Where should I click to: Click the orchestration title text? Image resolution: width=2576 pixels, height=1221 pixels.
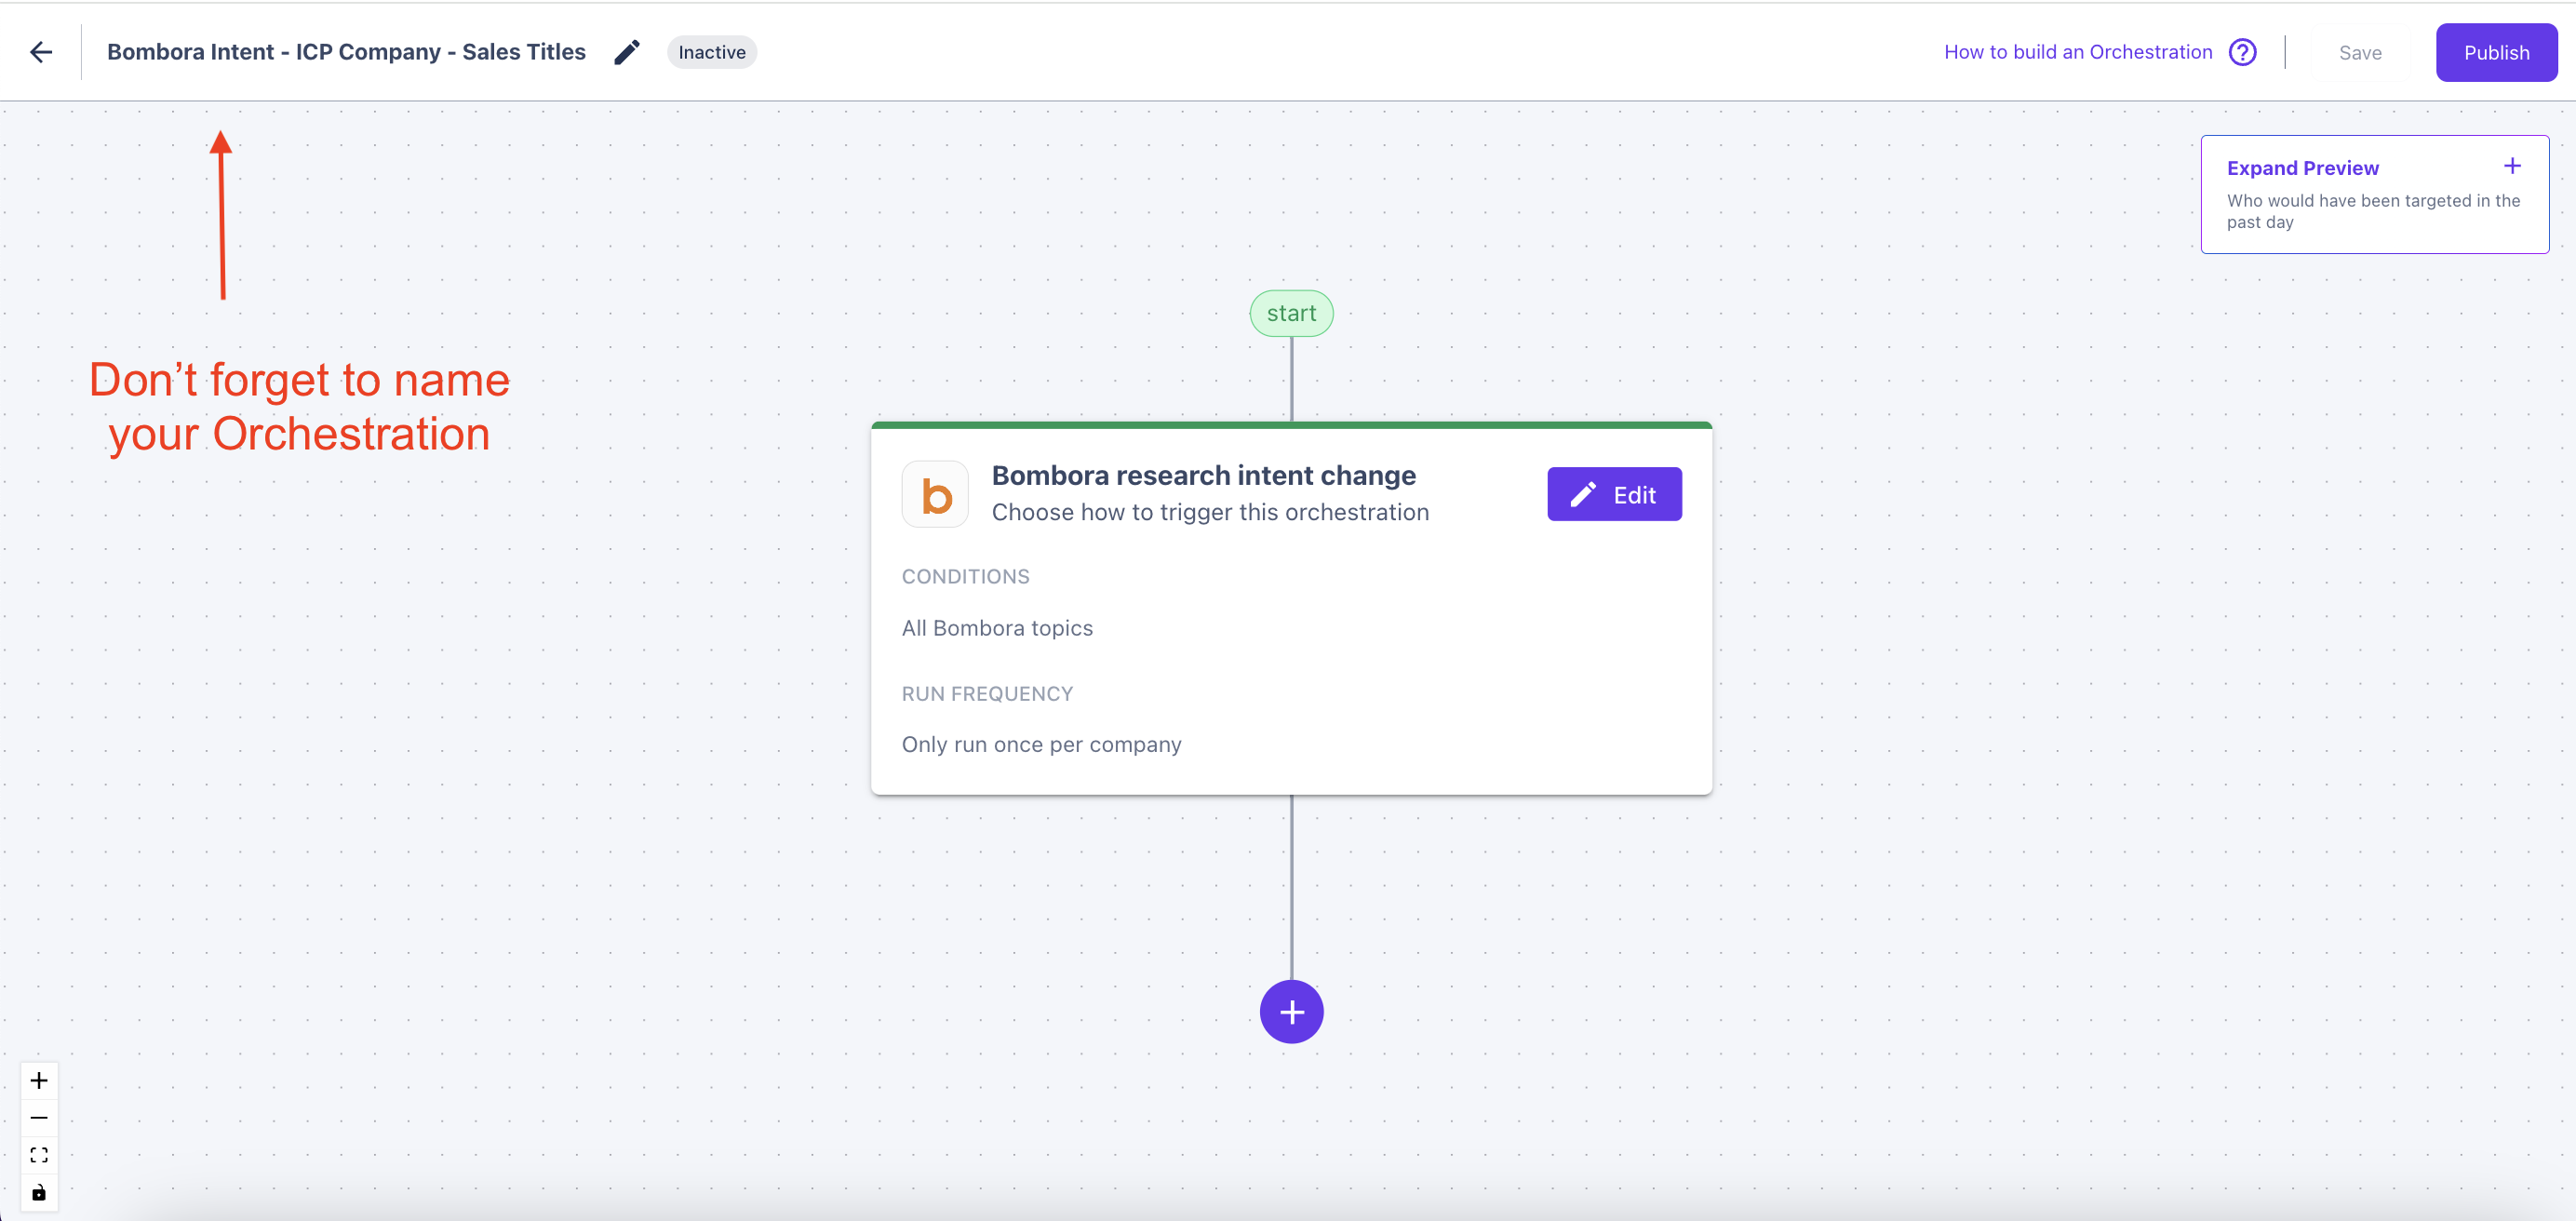click(346, 52)
